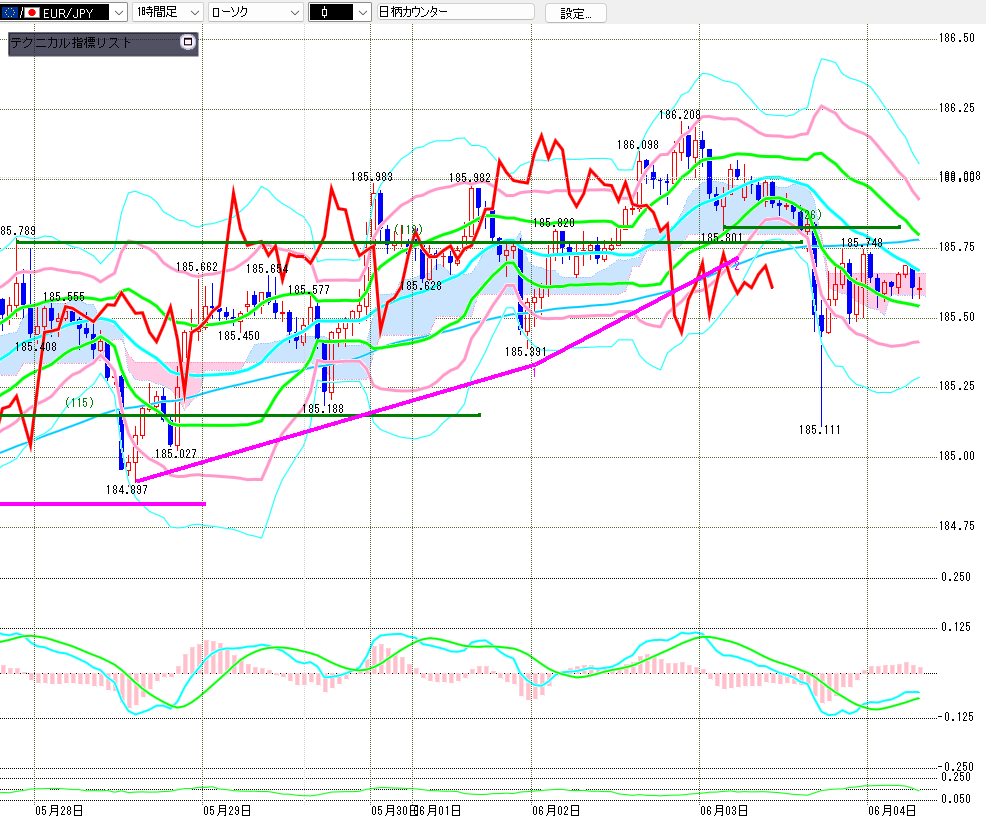Viewport: 986px width, 819px height.
Task: Select the 185.983 price label
Action: coord(372,177)
